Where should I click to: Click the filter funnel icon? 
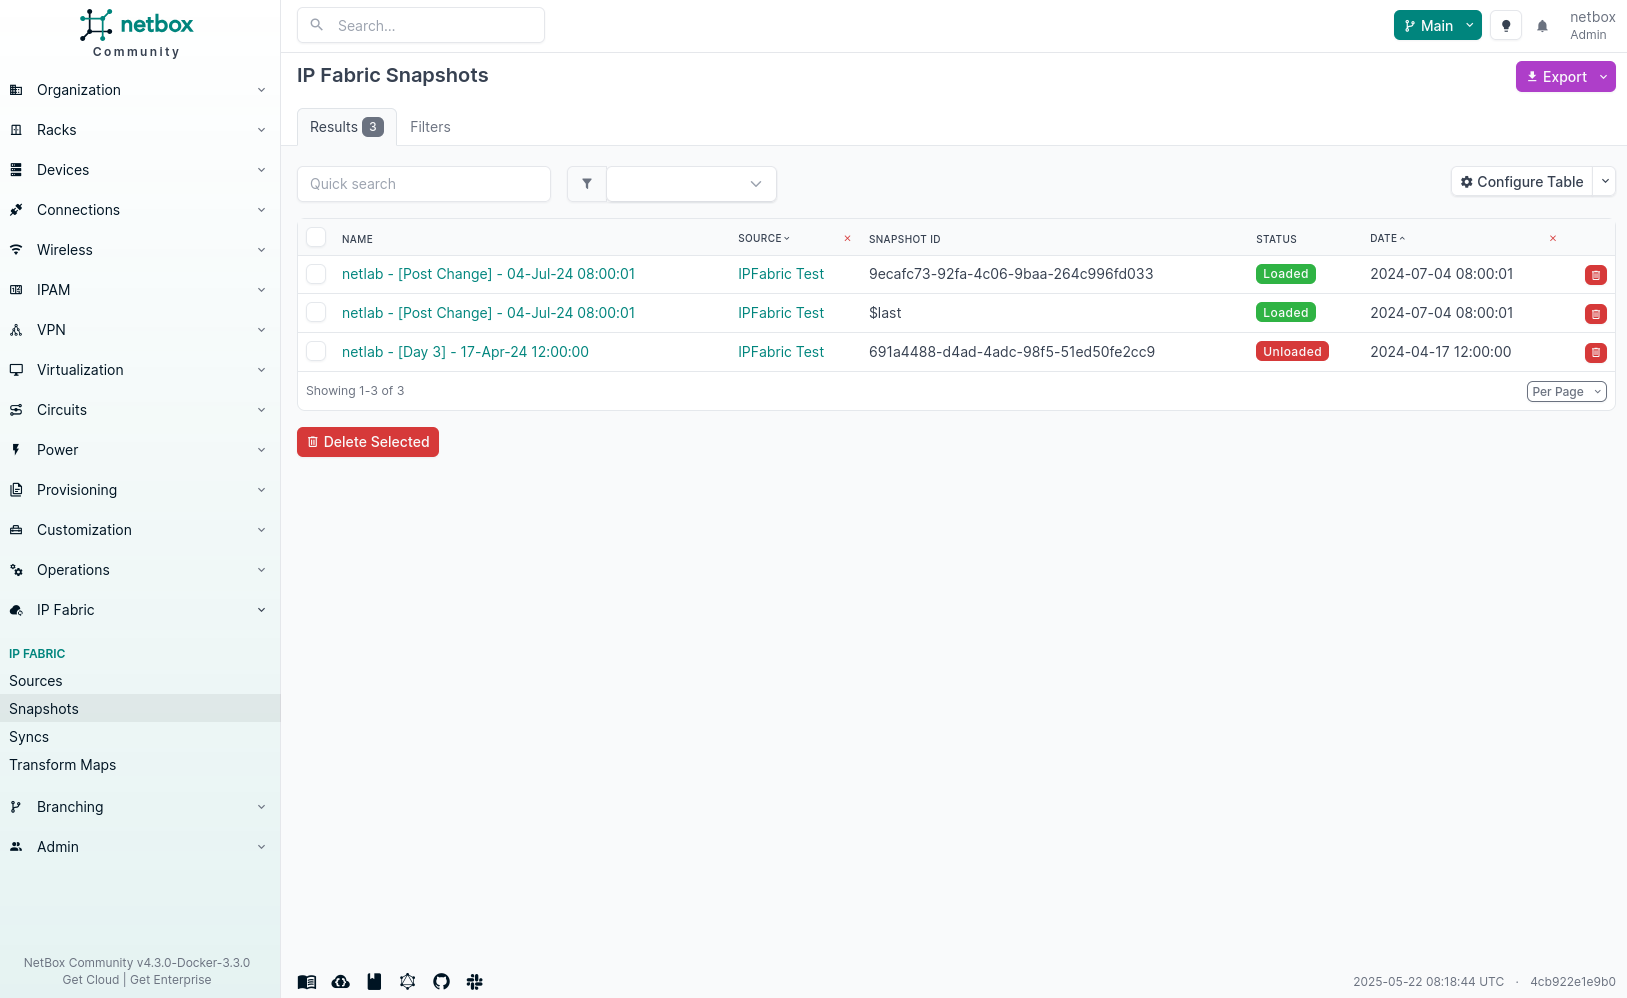(587, 184)
